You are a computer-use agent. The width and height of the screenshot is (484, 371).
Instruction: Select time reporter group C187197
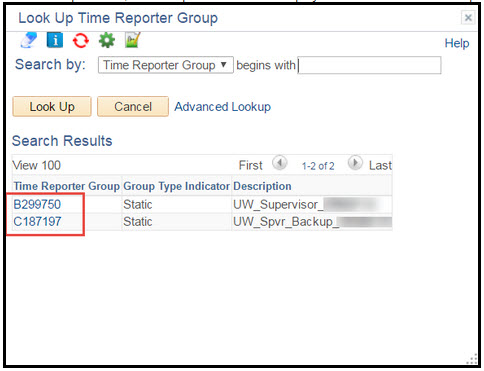pos(37,221)
